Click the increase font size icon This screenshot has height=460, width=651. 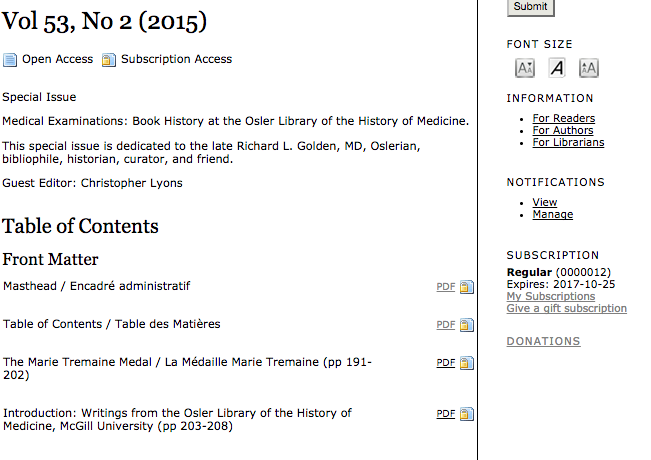[x=589, y=68]
